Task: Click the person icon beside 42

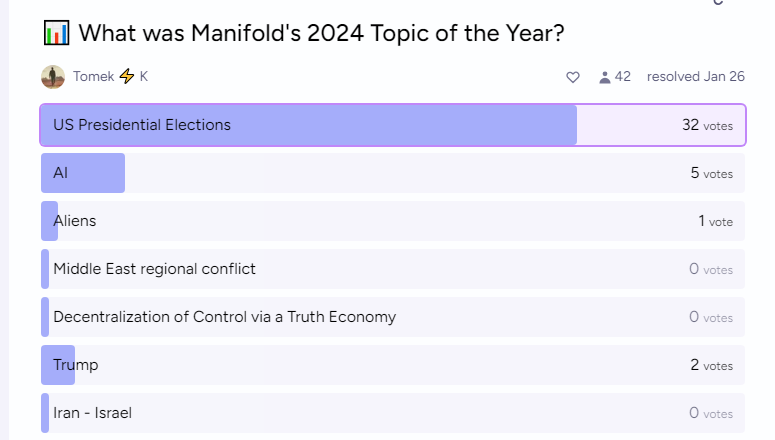Action: (x=604, y=77)
